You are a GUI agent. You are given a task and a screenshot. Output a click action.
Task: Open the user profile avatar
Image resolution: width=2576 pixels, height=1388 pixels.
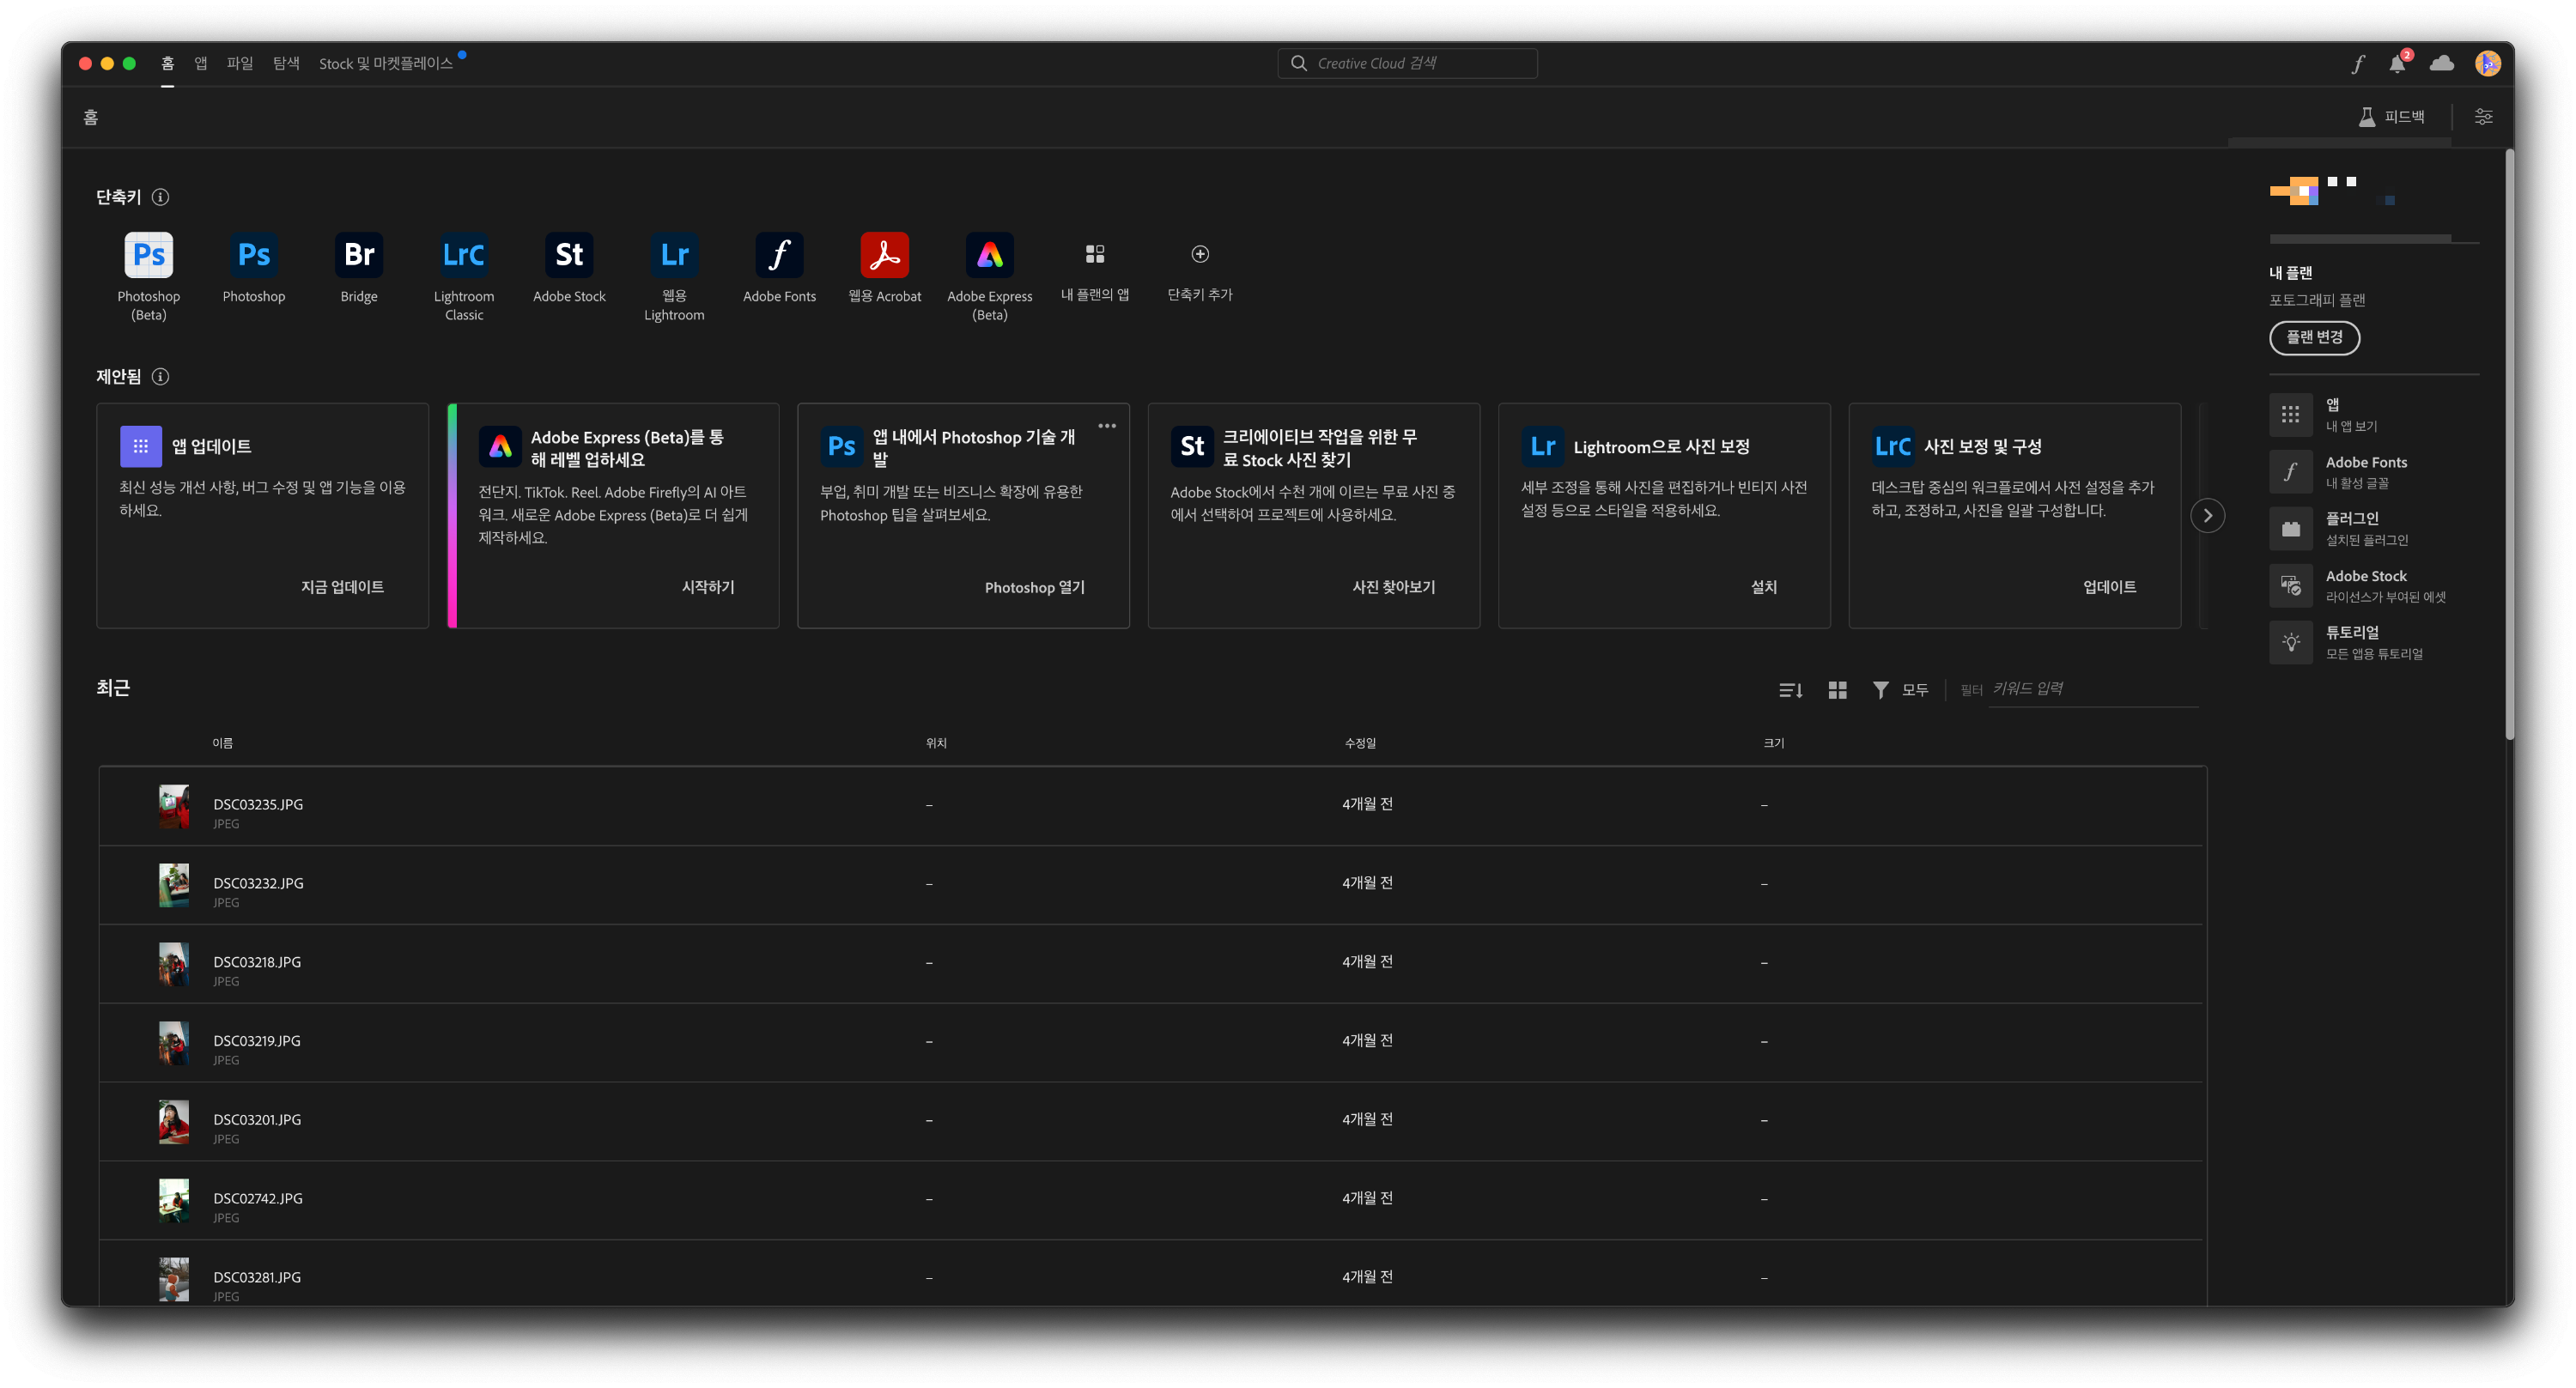(2488, 64)
